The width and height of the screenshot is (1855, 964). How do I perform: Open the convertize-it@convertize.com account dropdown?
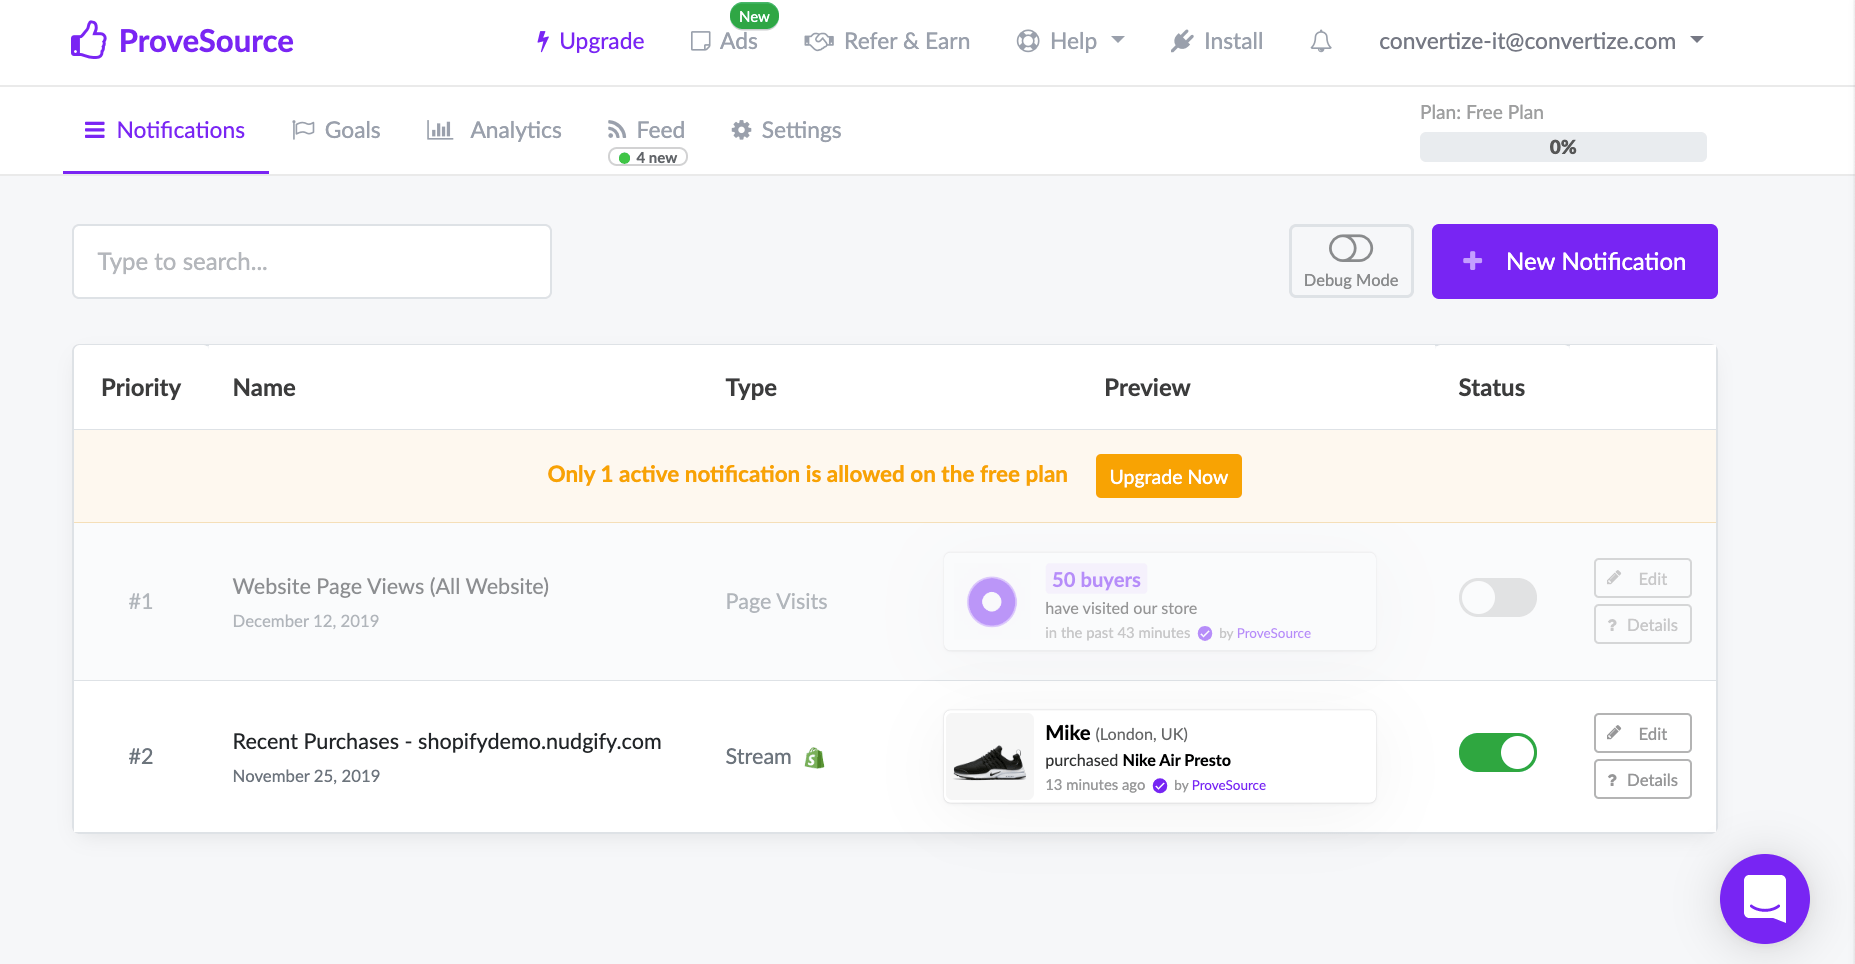pos(1541,41)
